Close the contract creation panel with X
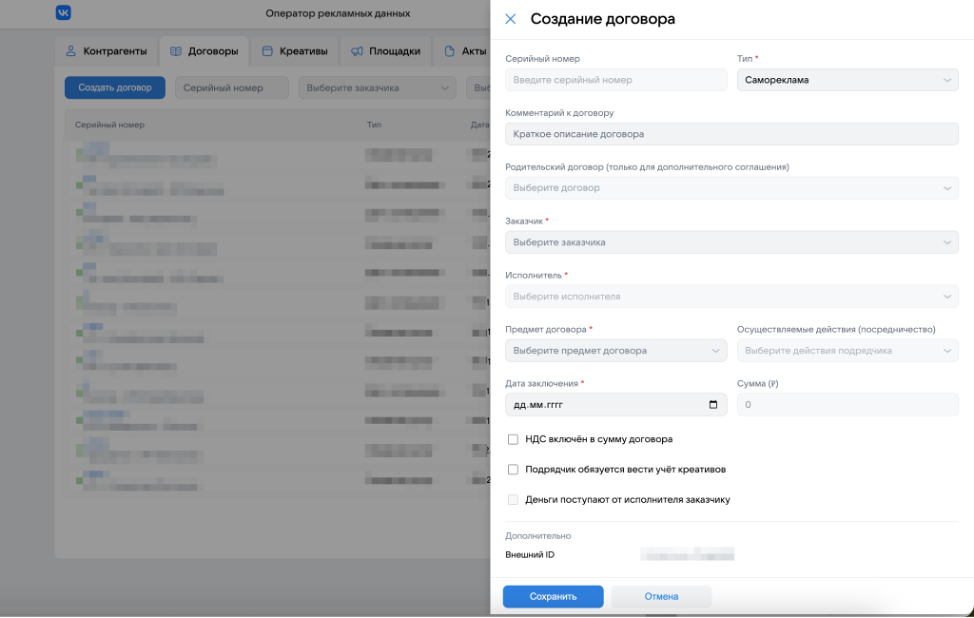Image resolution: width=974 pixels, height=618 pixels. tap(511, 19)
